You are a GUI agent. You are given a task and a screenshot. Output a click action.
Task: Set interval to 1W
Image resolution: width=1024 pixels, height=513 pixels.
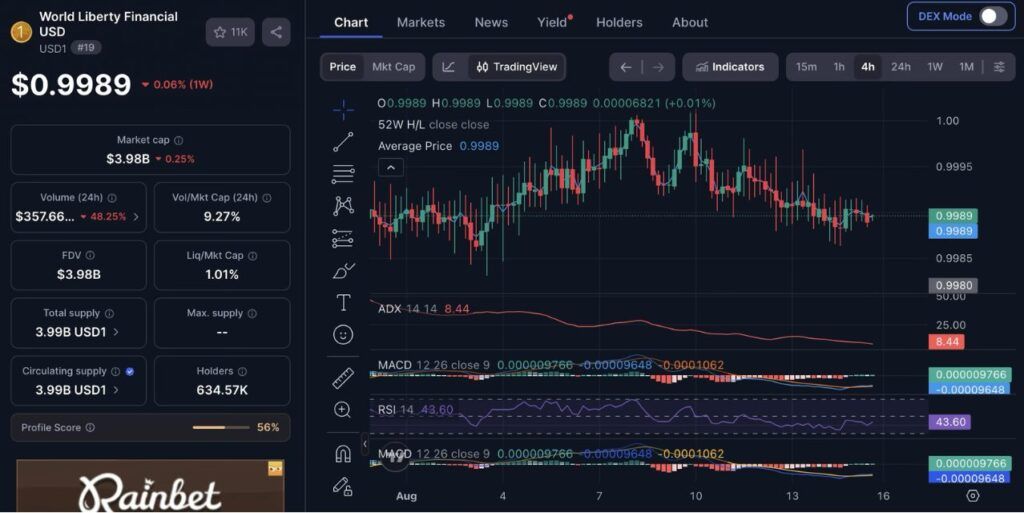click(935, 67)
